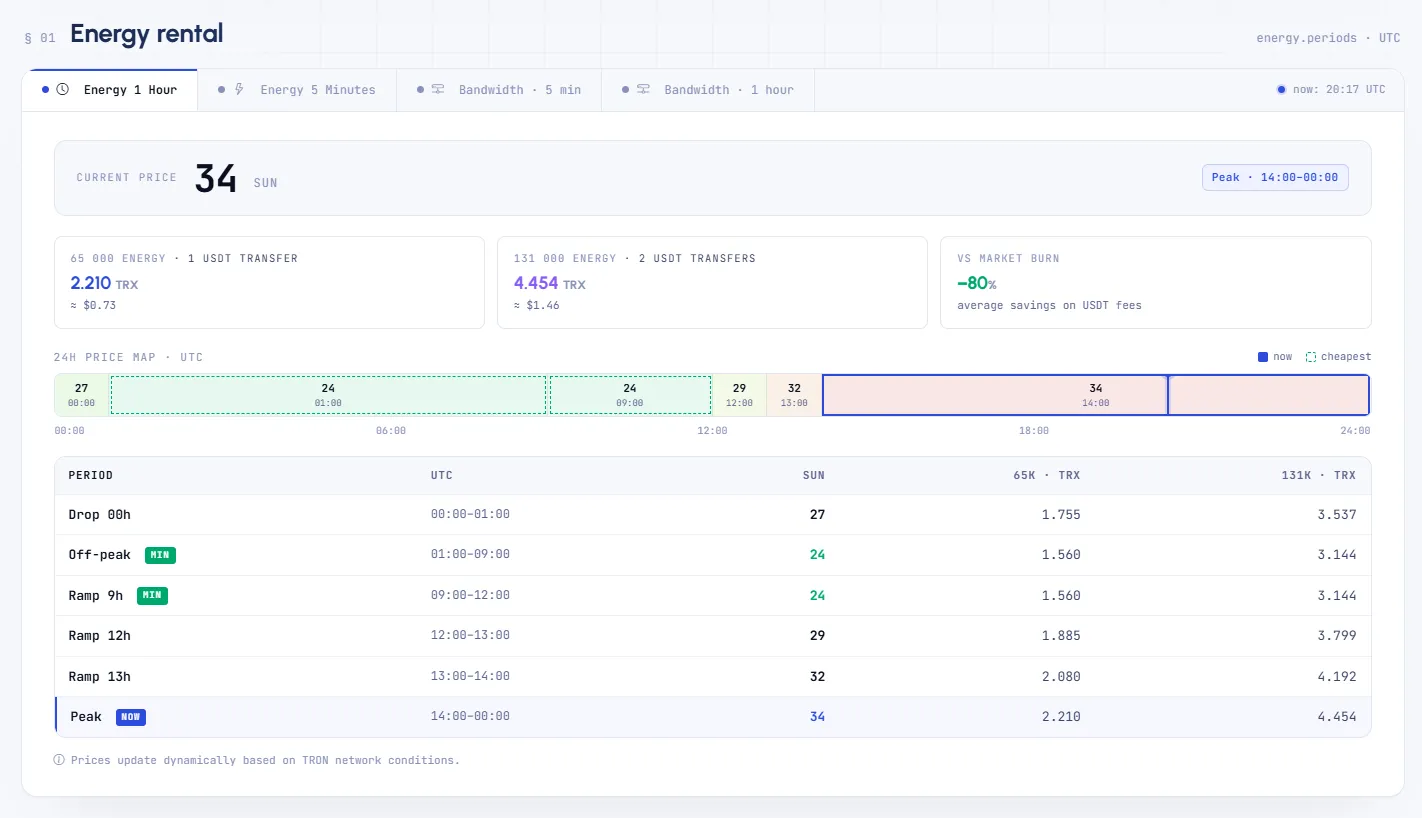The height and width of the screenshot is (818, 1422).
Task: Click the 131 000 Energy 2 USDT transfers card
Action: [x=712, y=282]
